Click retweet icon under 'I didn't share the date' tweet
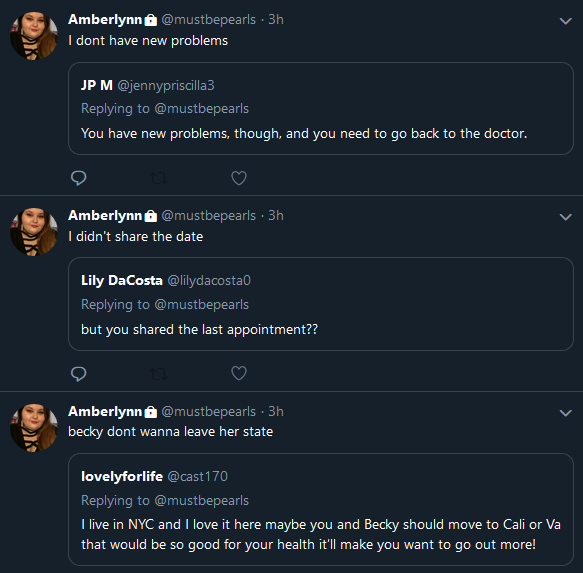This screenshot has height=573, width=583. point(159,374)
